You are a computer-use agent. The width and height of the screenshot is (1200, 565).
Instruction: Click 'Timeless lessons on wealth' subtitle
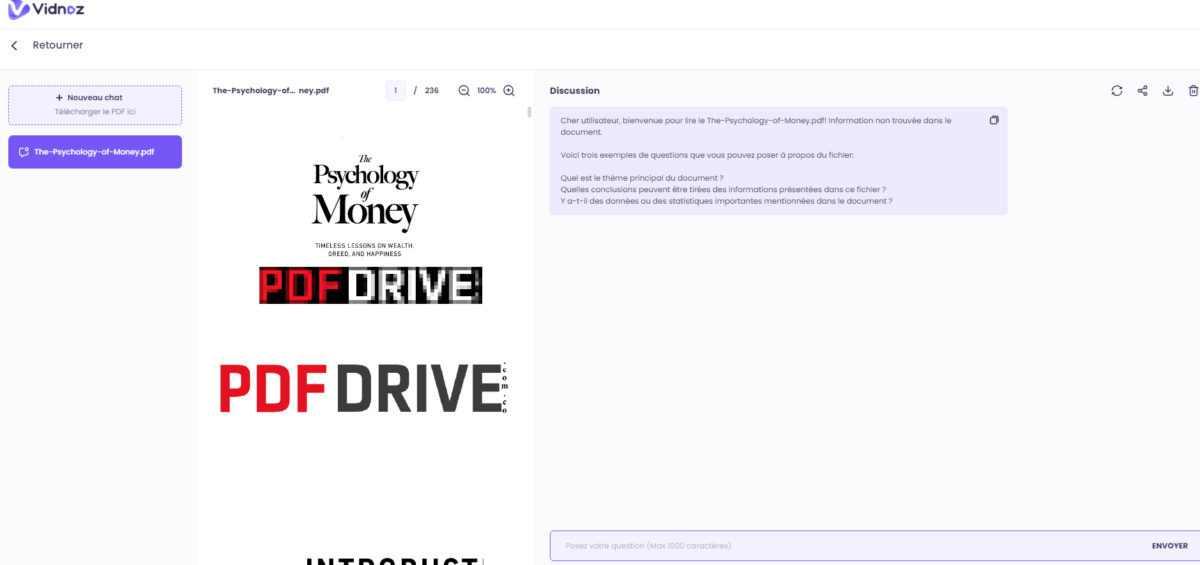[364, 249]
